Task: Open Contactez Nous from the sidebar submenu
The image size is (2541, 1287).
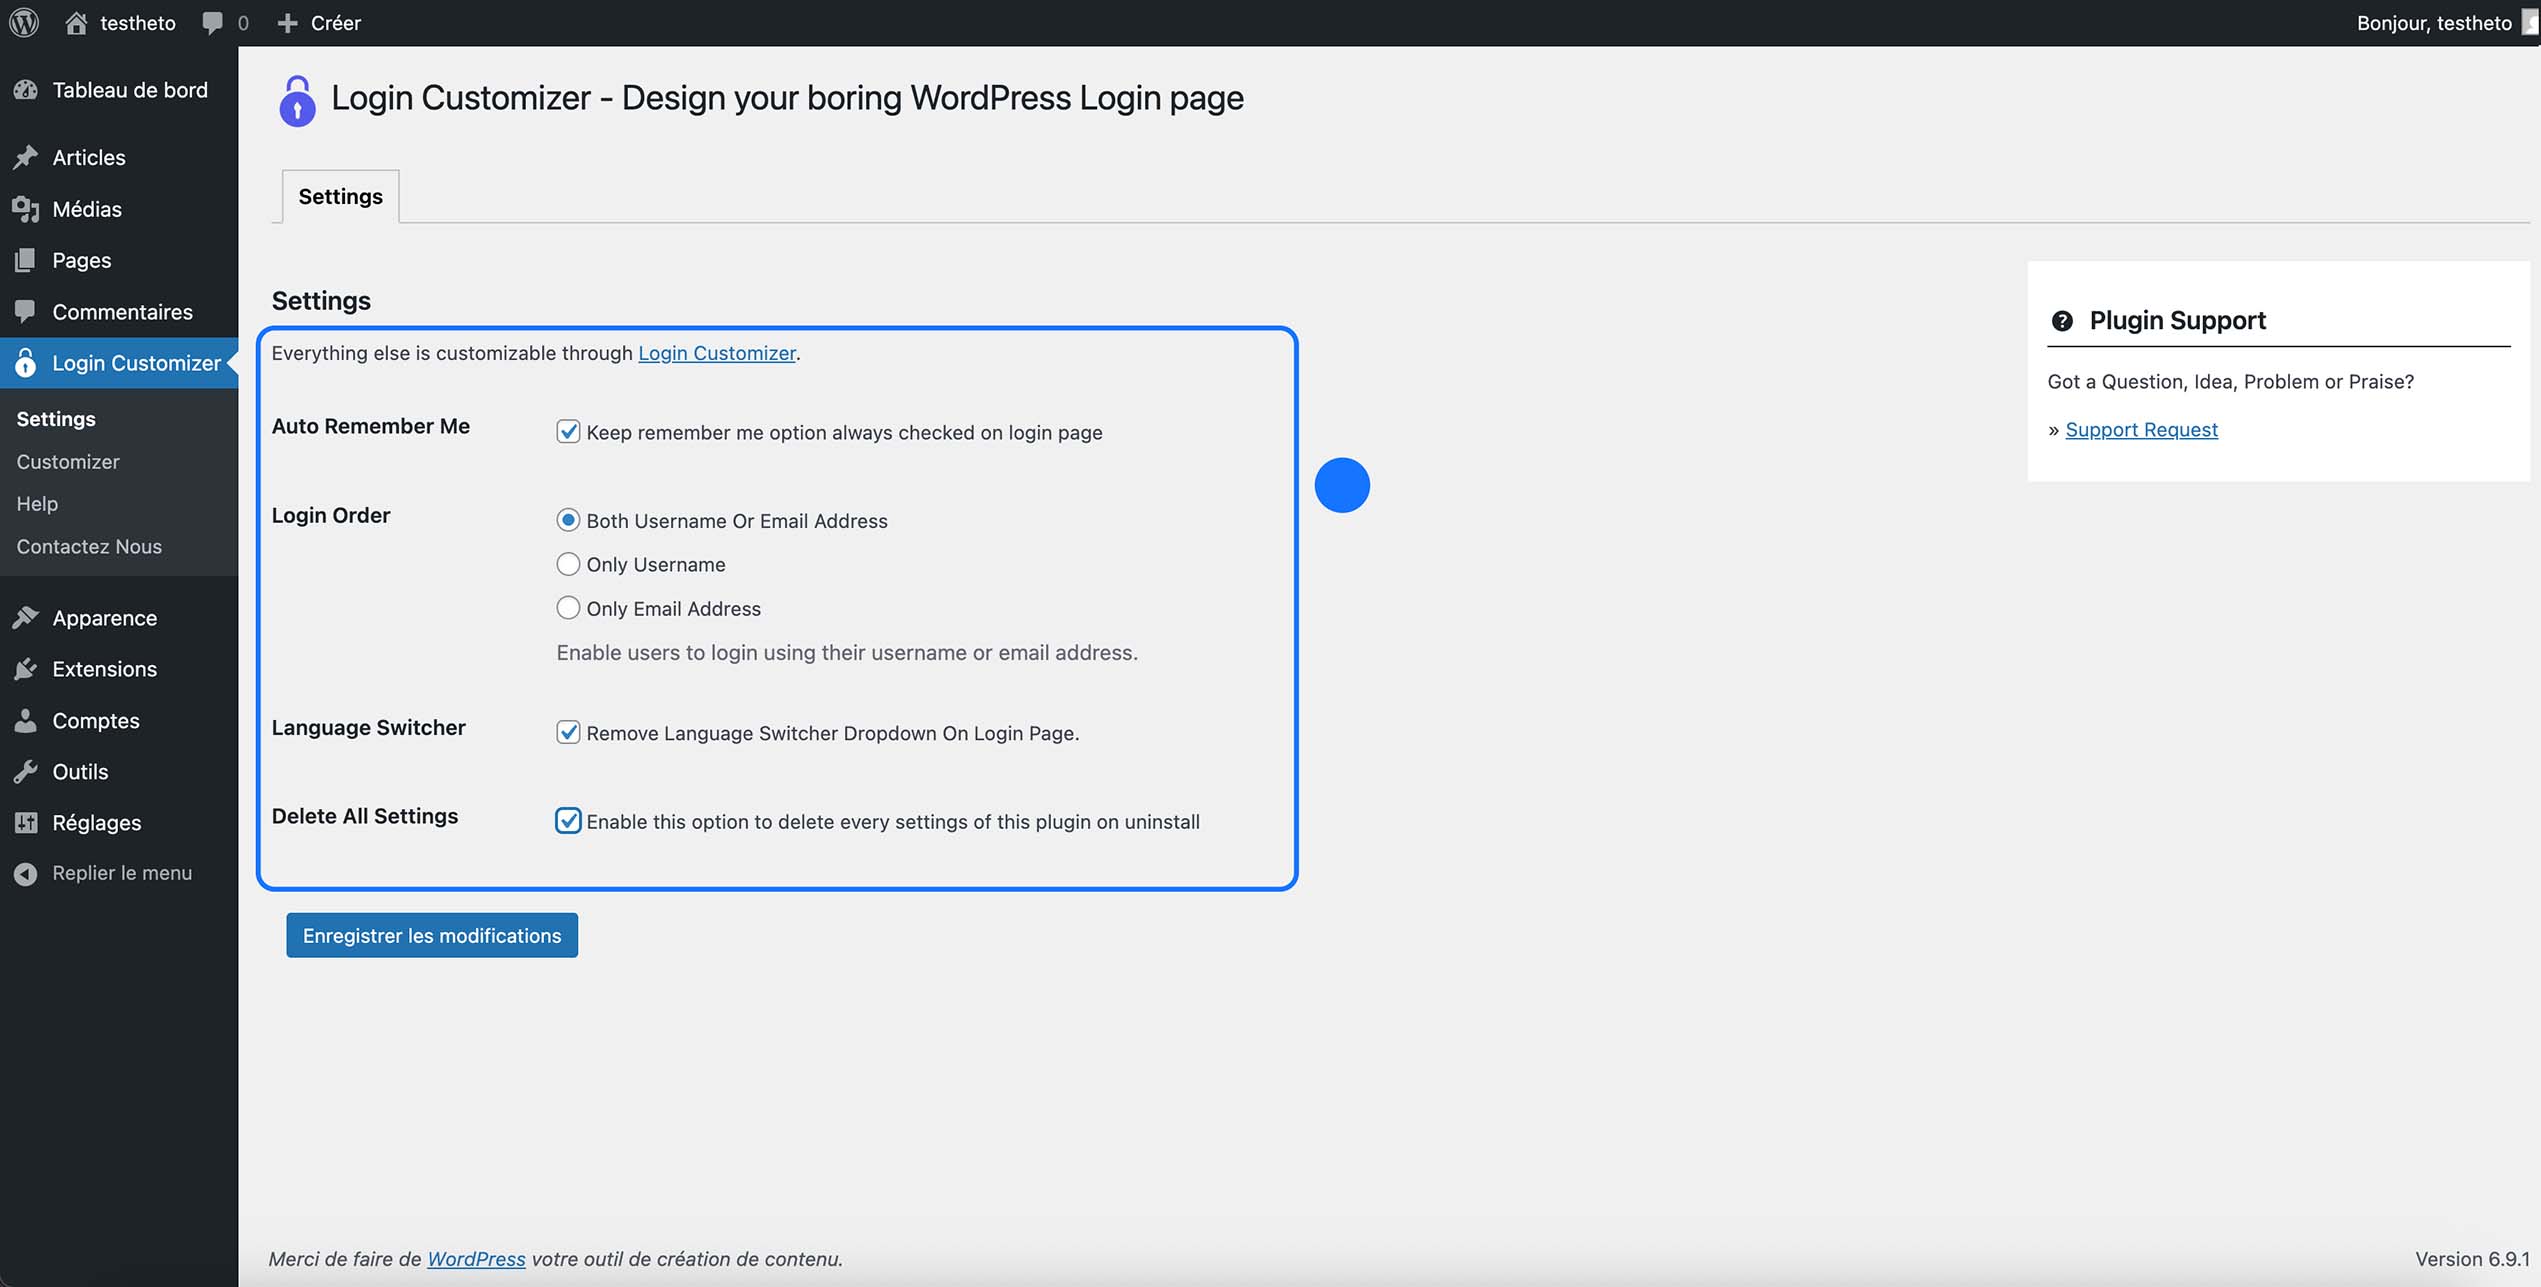Action: (88, 546)
